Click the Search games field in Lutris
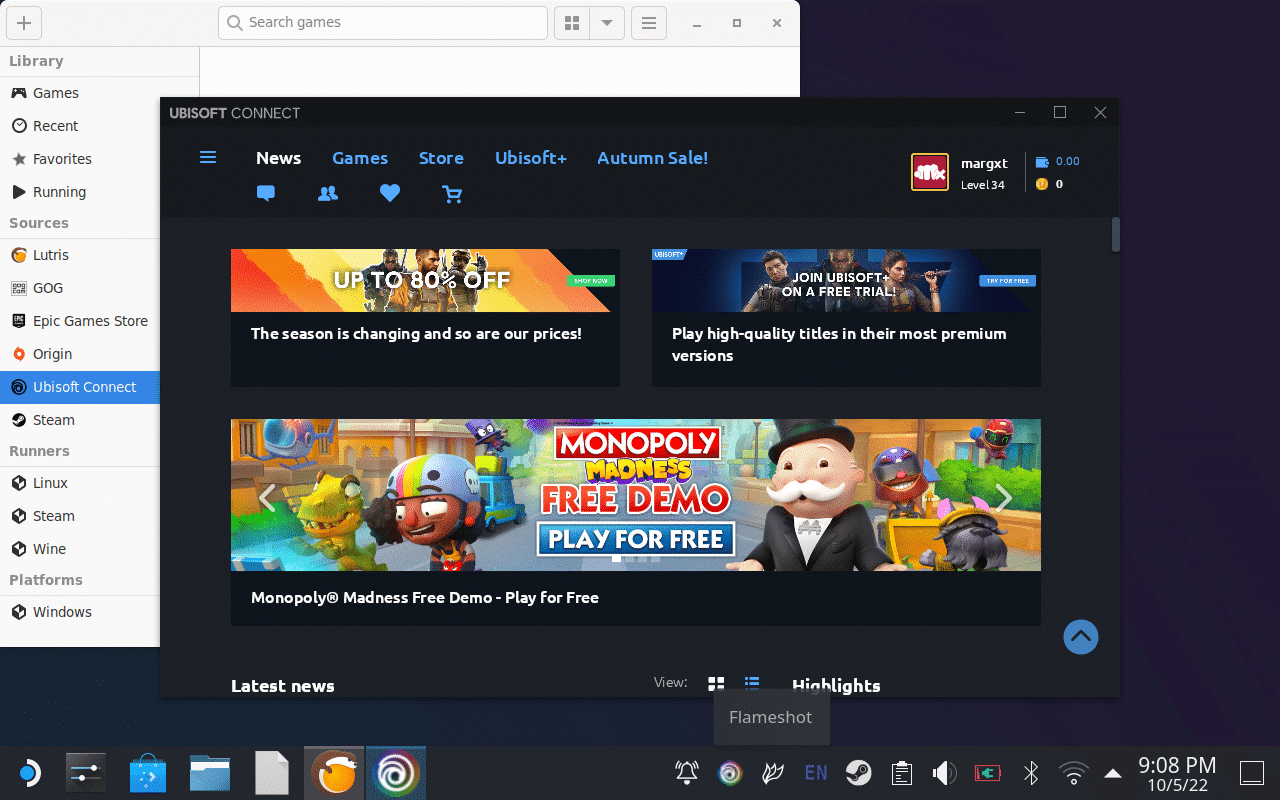 (x=383, y=23)
